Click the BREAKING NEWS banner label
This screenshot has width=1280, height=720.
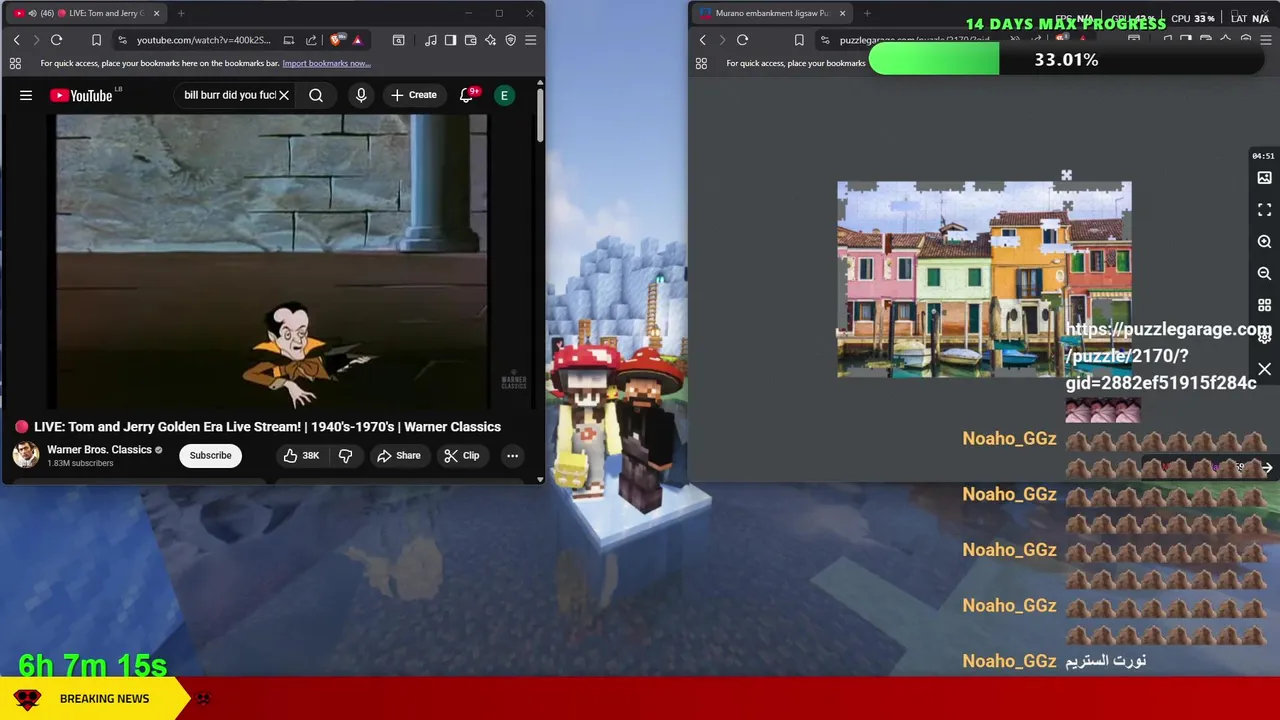point(104,698)
